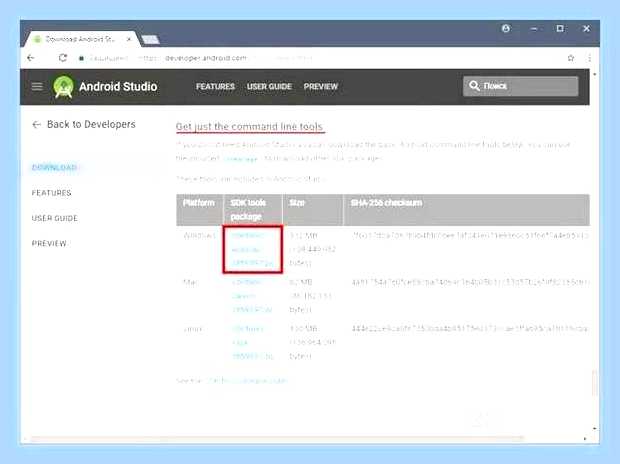Download the Windows SDK tools package link
The width and height of the screenshot is (620, 464).
coord(252,249)
